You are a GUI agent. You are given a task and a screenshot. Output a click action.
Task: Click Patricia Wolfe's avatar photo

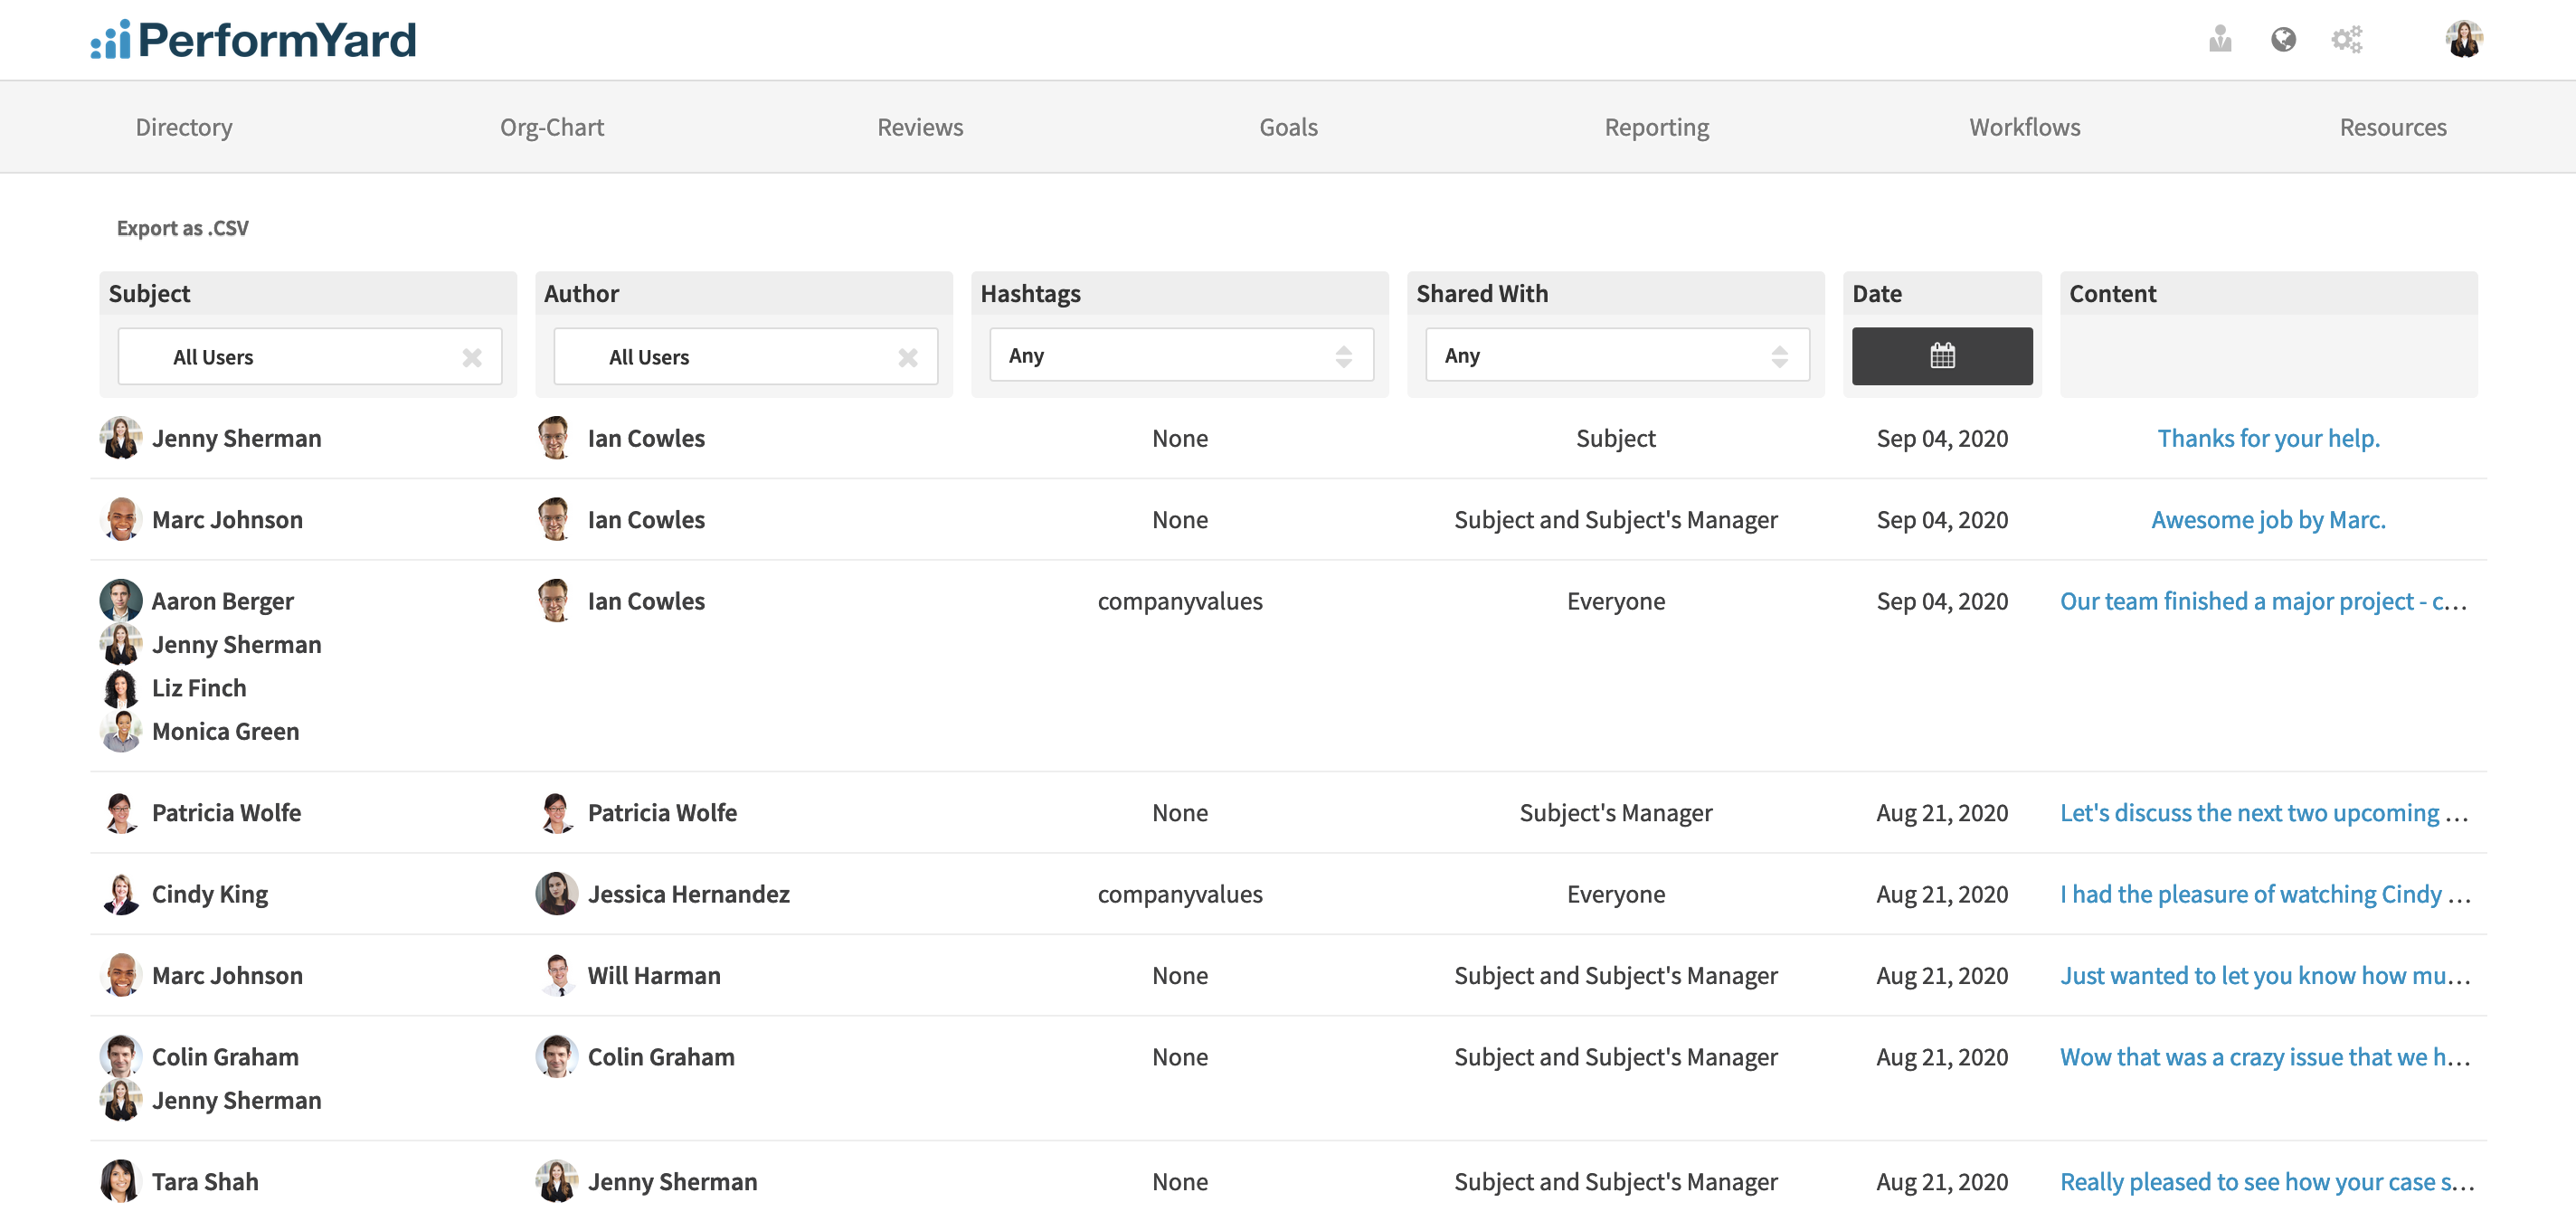tap(121, 812)
